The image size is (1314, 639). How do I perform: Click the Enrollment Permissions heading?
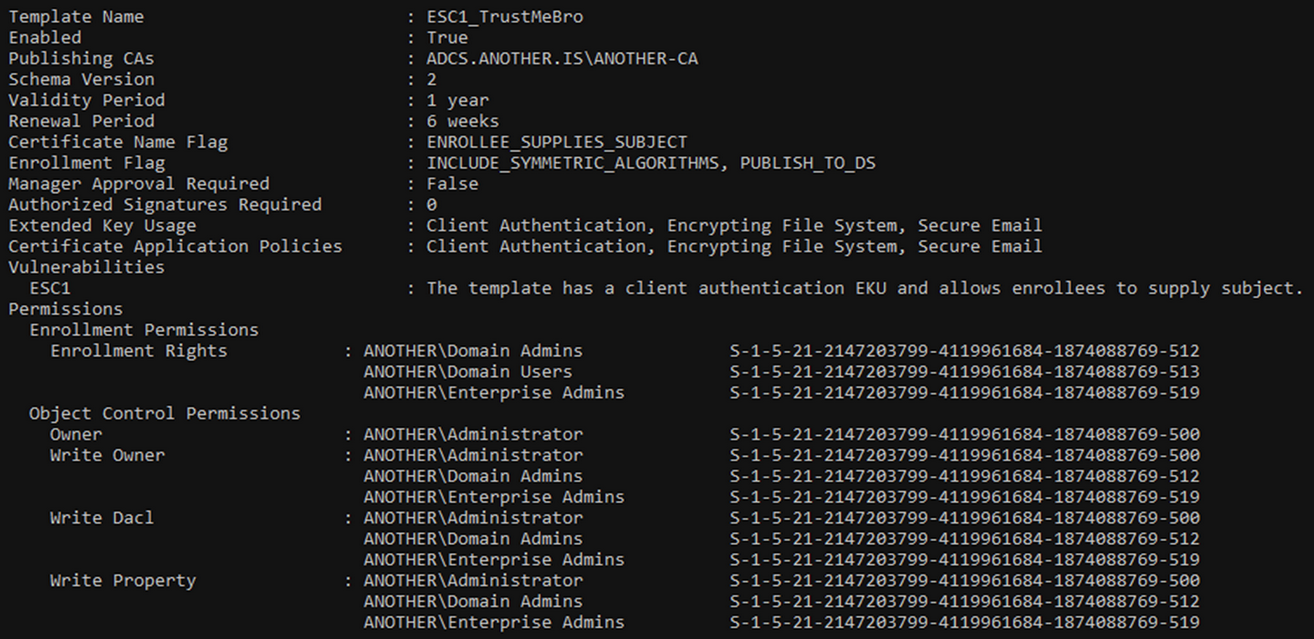point(144,330)
